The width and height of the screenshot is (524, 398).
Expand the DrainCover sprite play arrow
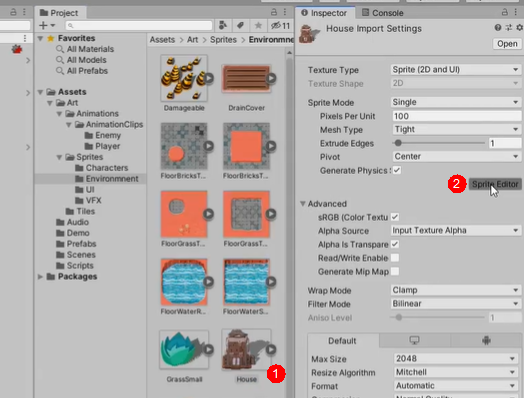click(271, 78)
